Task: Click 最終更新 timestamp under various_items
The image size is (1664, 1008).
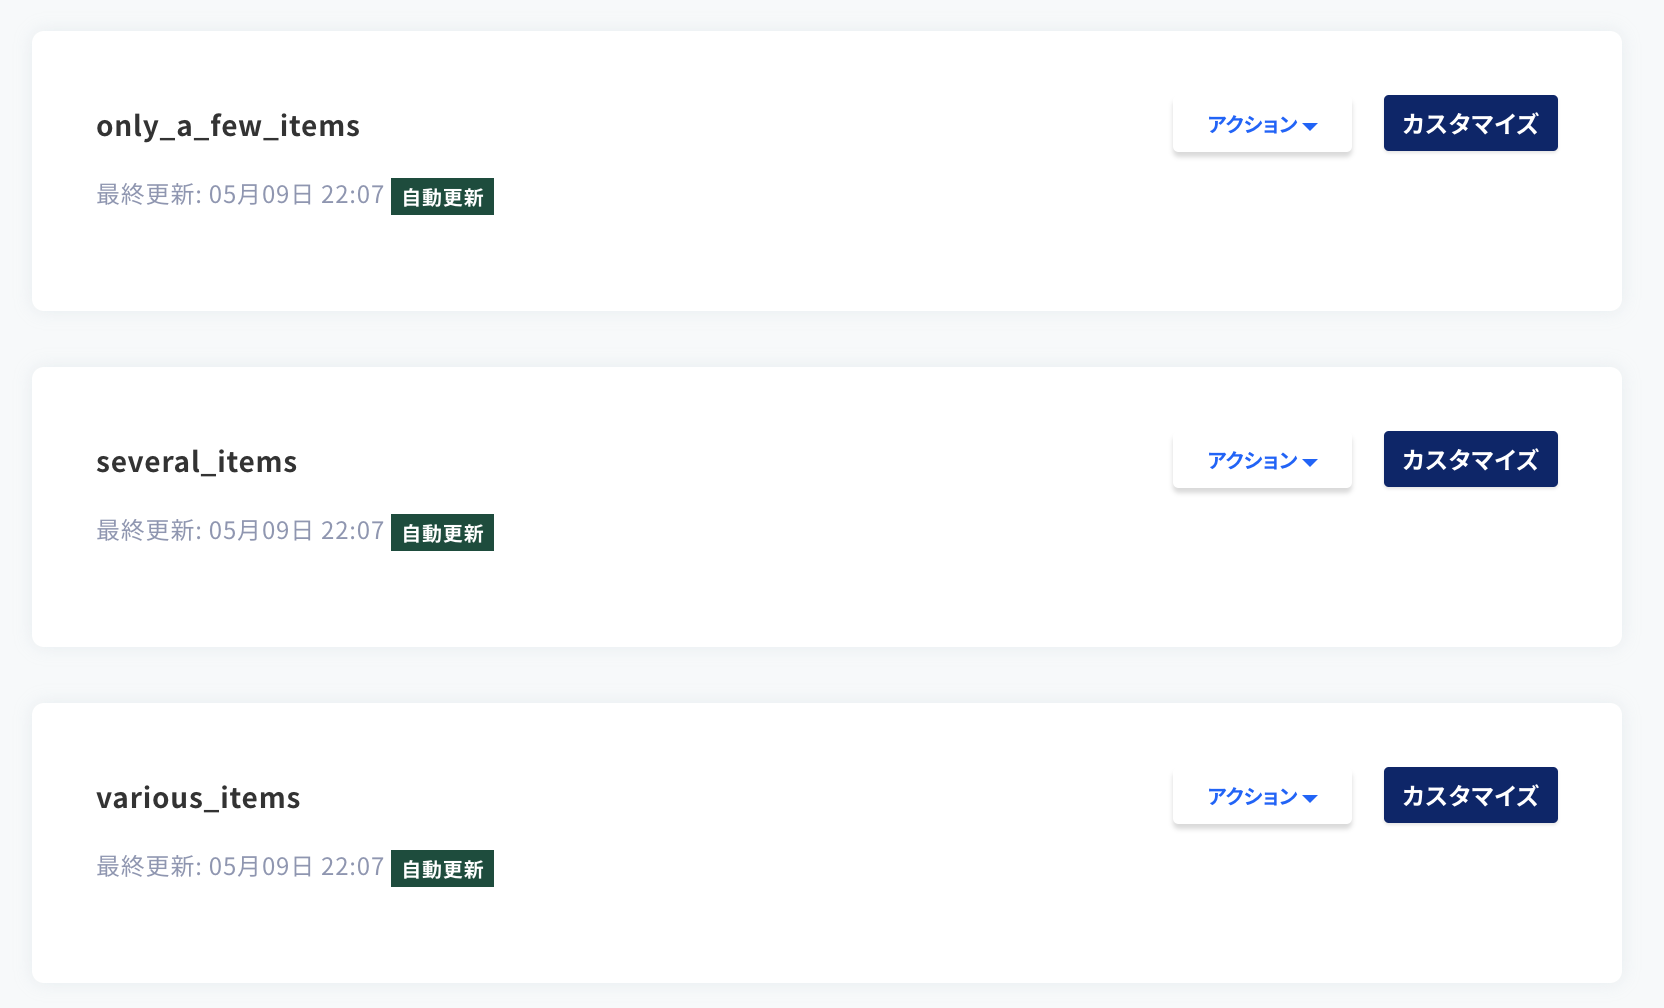Action: point(240,866)
